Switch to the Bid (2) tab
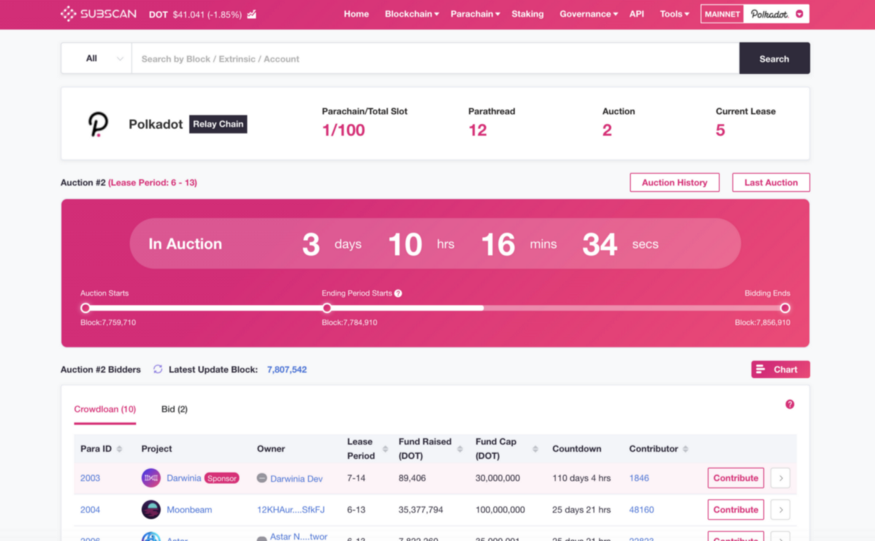Viewport: 875px width, 541px height. (x=174, y=409)
